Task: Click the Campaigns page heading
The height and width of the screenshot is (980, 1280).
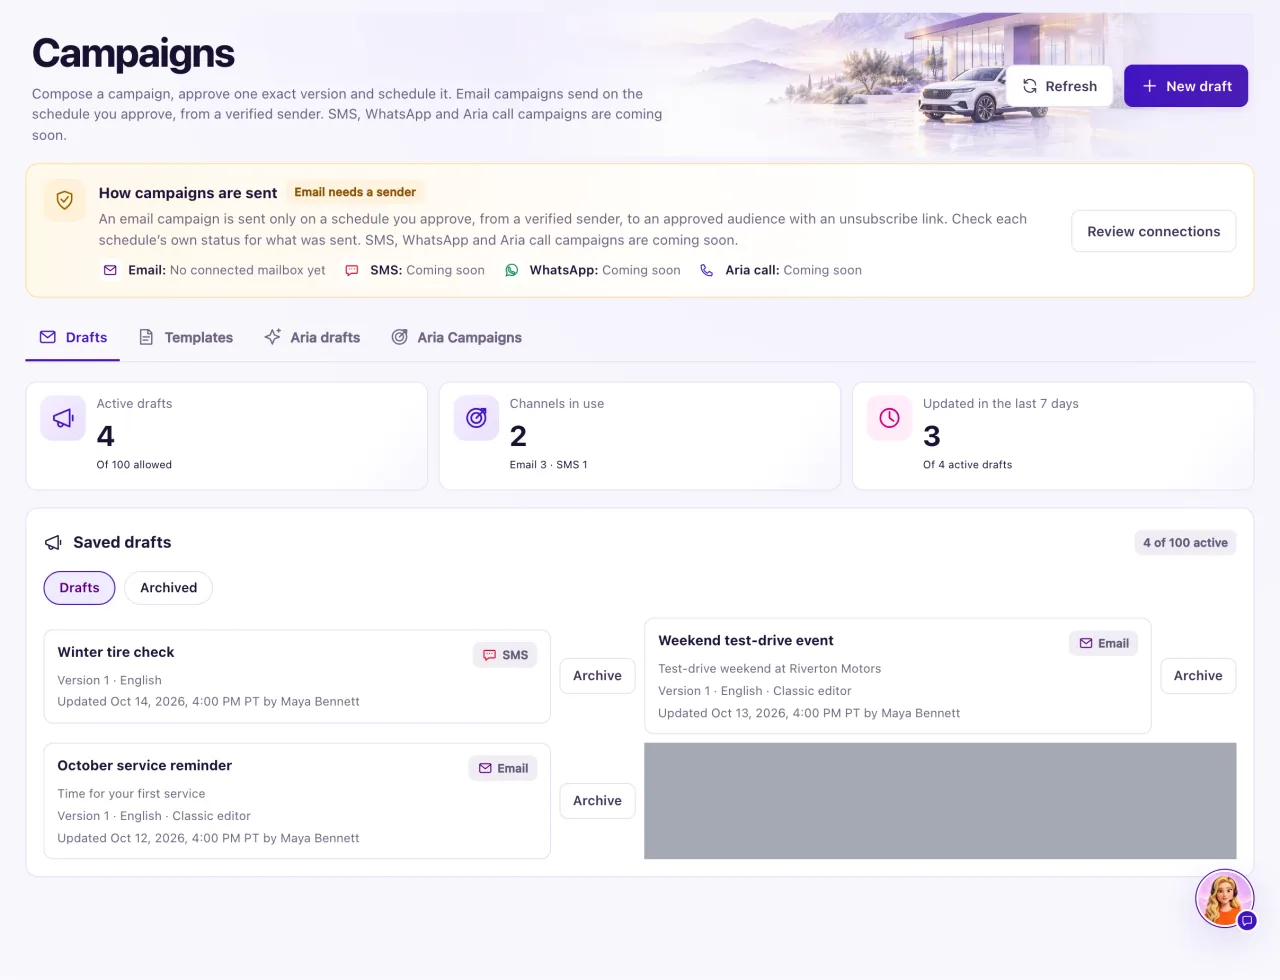Action: coord(133,54)
